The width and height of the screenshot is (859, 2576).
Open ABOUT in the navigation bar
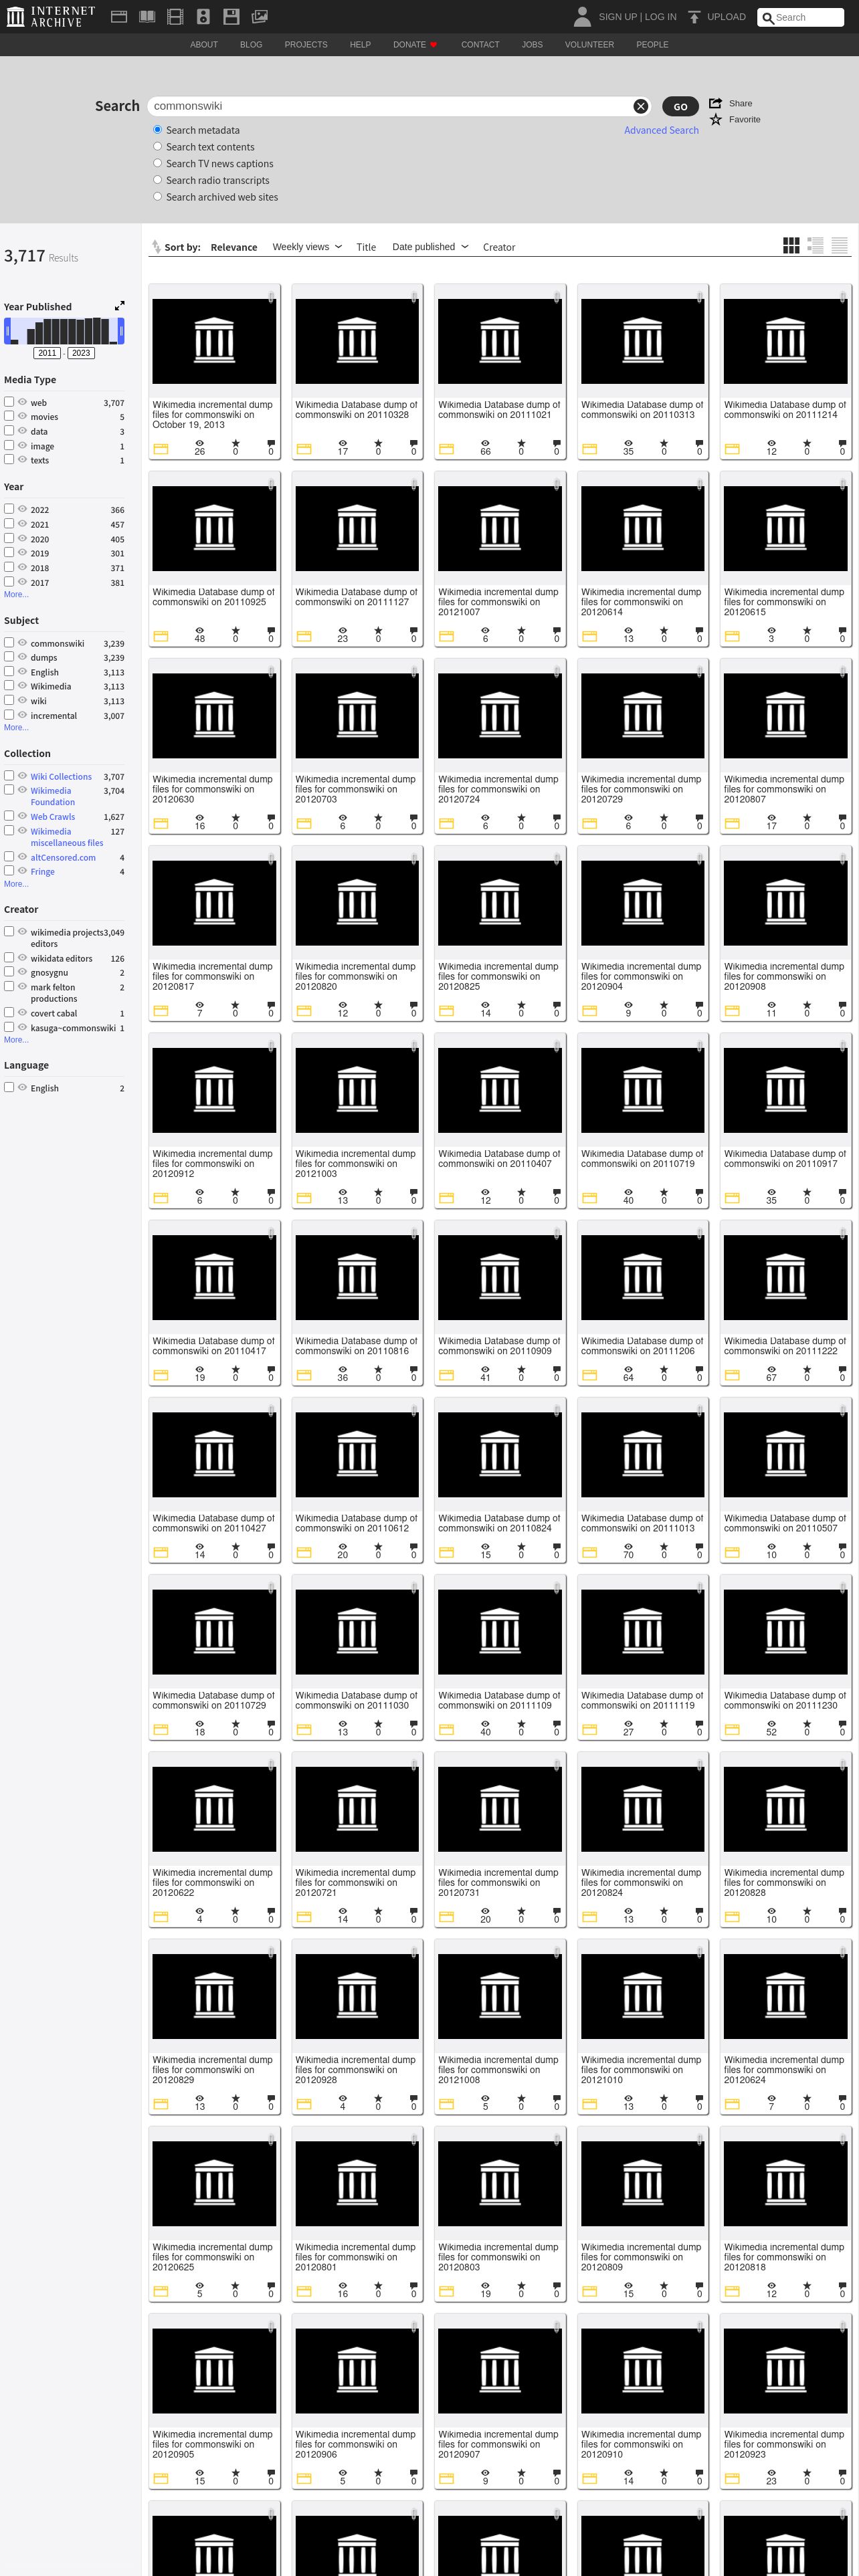point(204,45)
